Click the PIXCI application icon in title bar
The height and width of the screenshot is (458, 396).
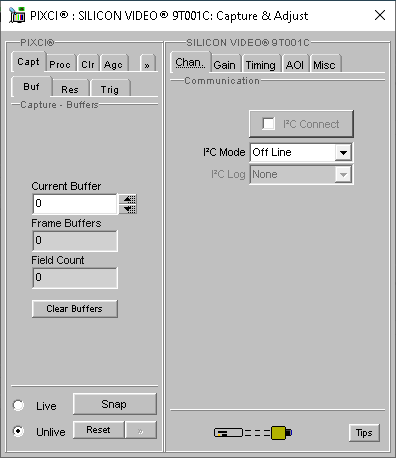tap(17, 15)
